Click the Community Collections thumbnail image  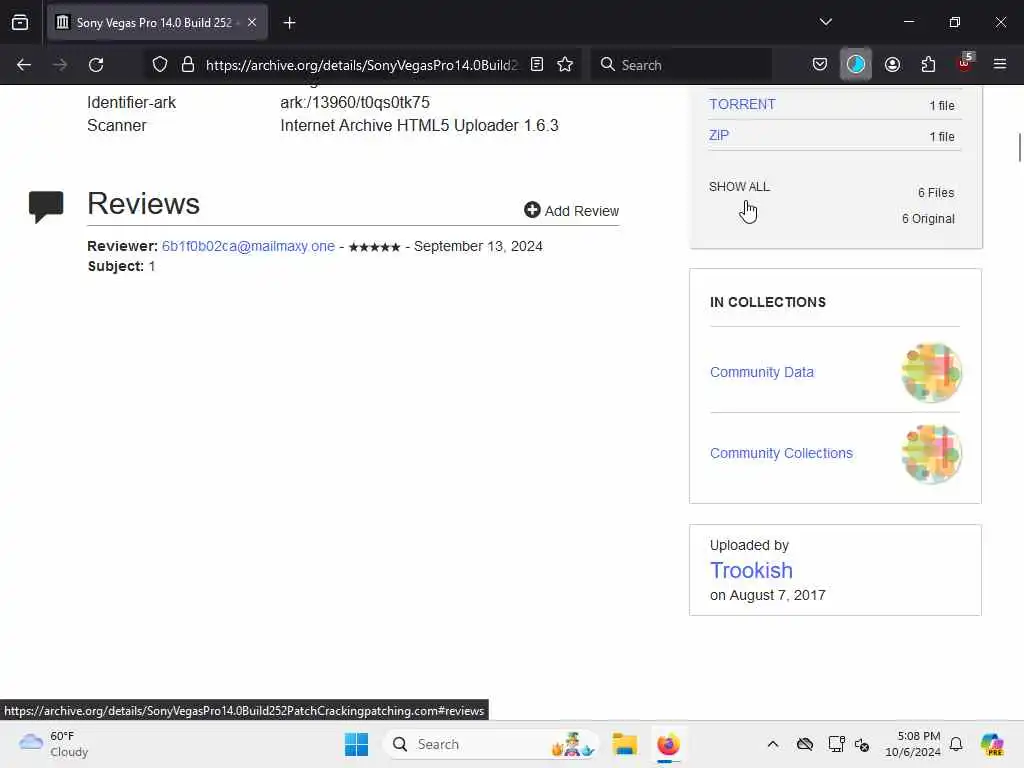click(x=931, y=453)
